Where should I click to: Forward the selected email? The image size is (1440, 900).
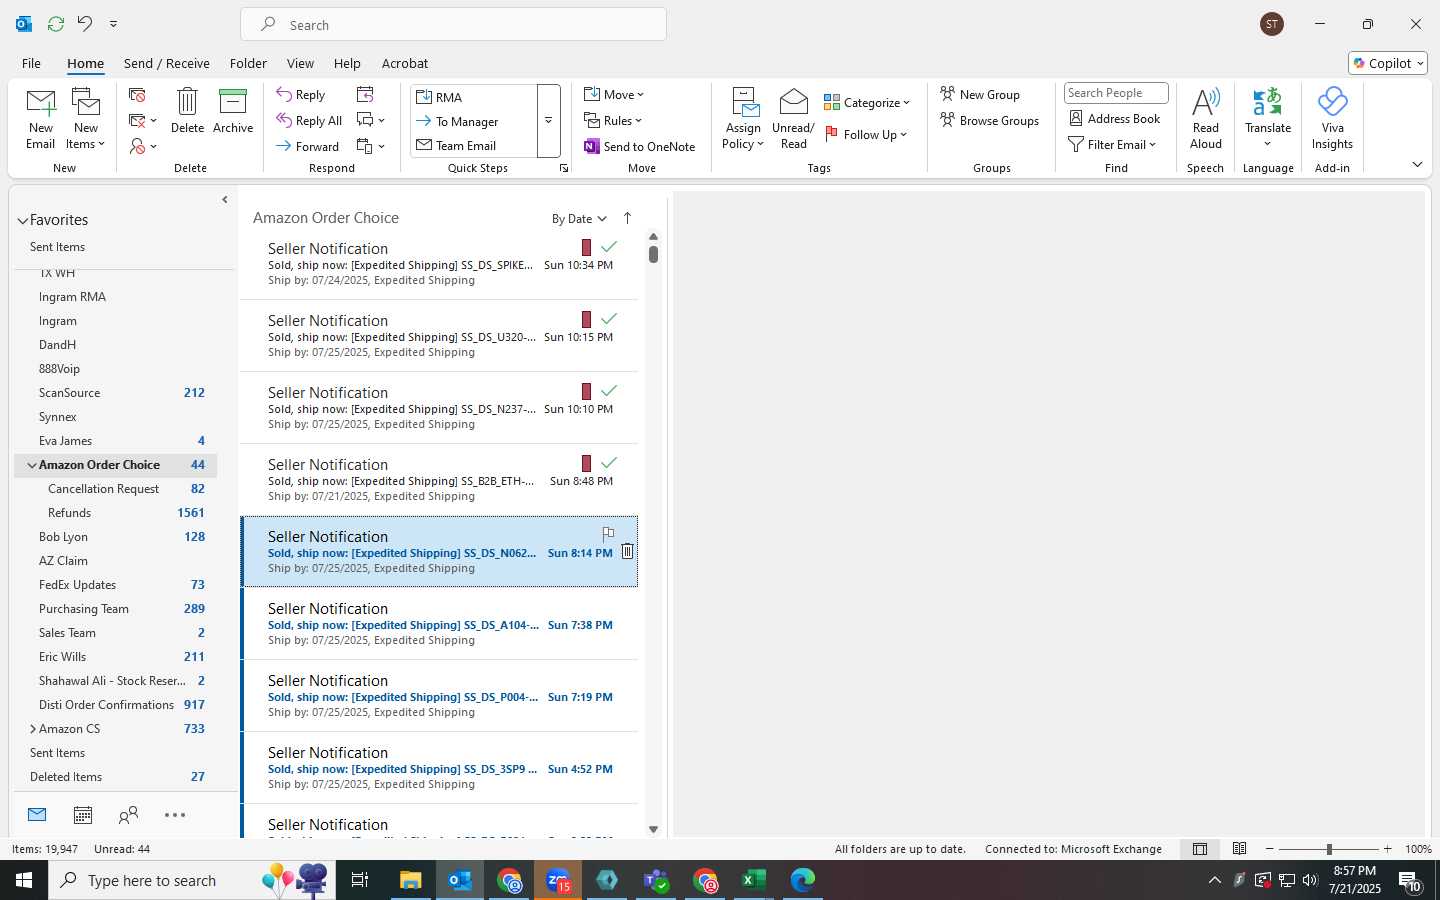pyautogui.click(x=308, y=146)
